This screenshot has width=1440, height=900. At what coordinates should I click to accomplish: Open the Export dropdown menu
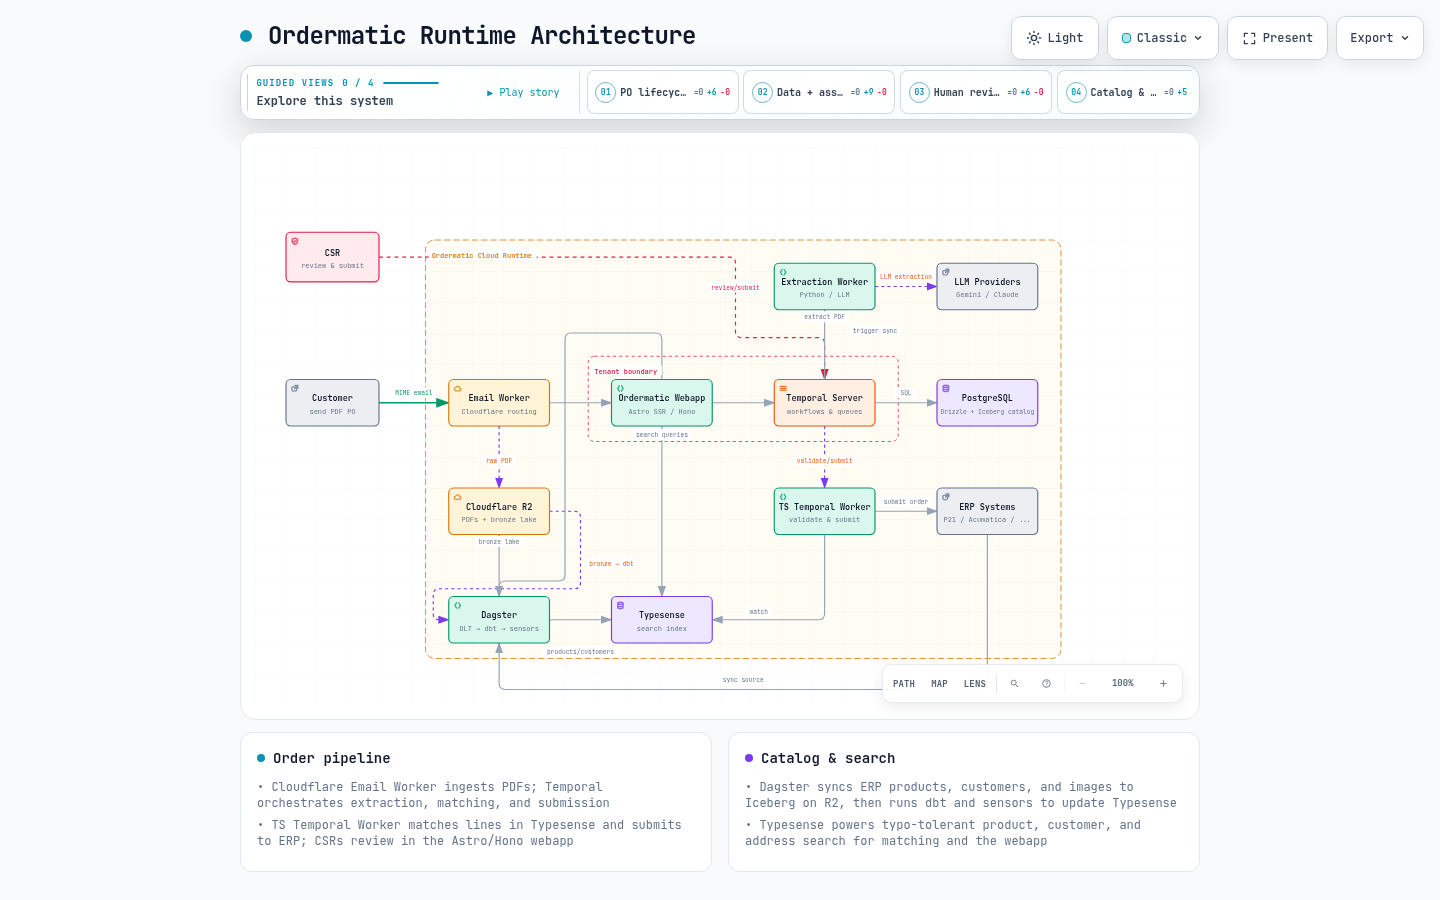click(1380, 38)
